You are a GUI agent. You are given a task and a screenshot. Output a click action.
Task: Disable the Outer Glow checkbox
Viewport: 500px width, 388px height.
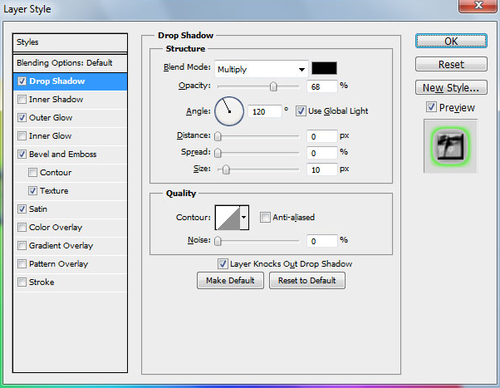click(22, 118)
